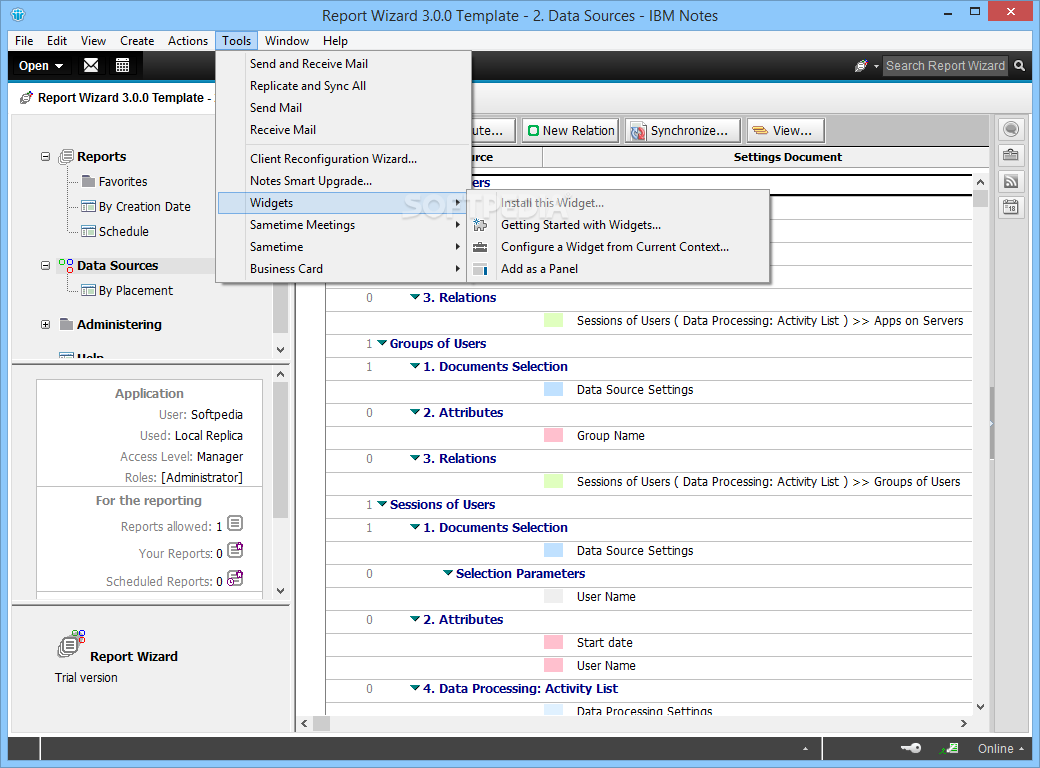Collapse the Reports tree node
The image size is (1040, 768).
click(x=45, y=157)
